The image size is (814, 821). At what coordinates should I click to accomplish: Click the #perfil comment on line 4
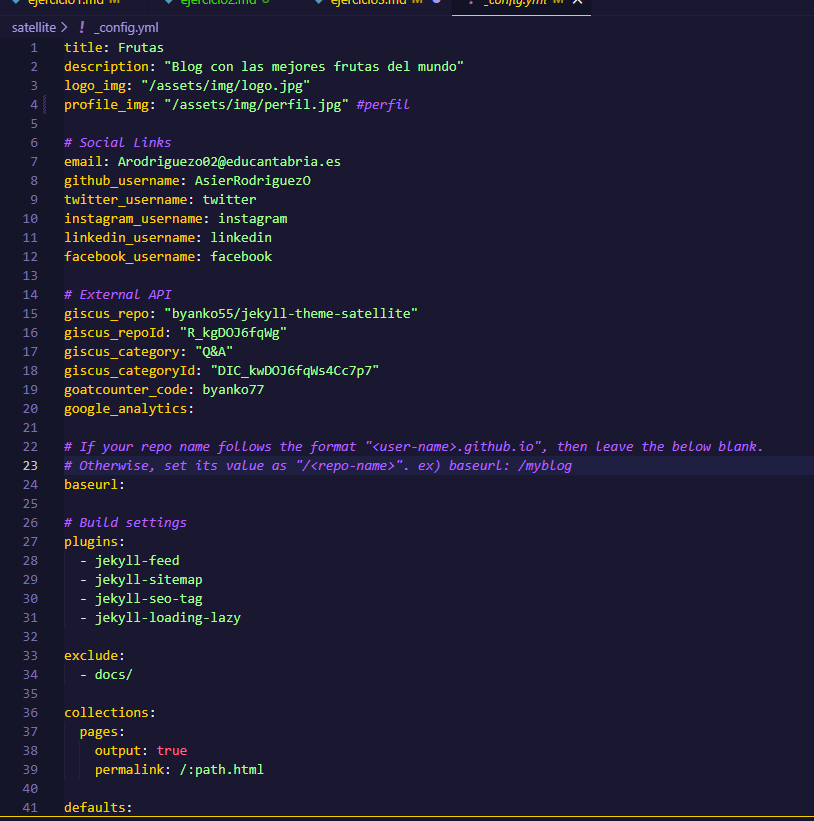click(x=382, y=104)
